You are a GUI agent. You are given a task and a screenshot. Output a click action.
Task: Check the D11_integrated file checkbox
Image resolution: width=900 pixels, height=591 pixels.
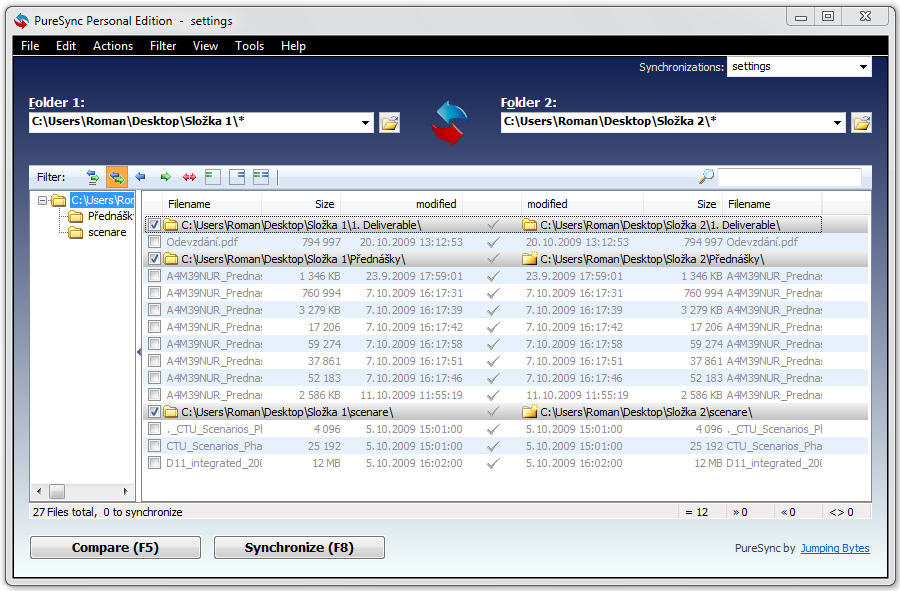coord(154,462)
